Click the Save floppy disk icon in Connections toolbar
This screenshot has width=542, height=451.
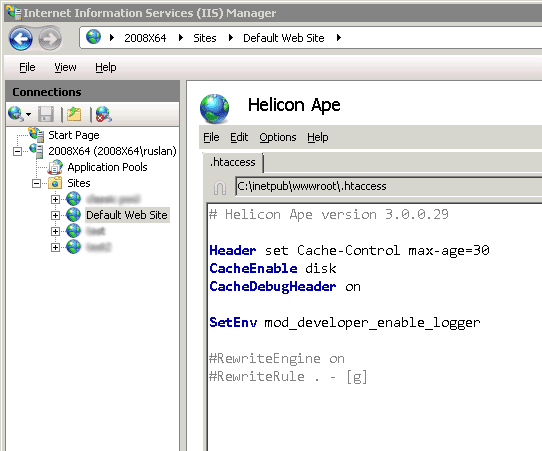46,114
